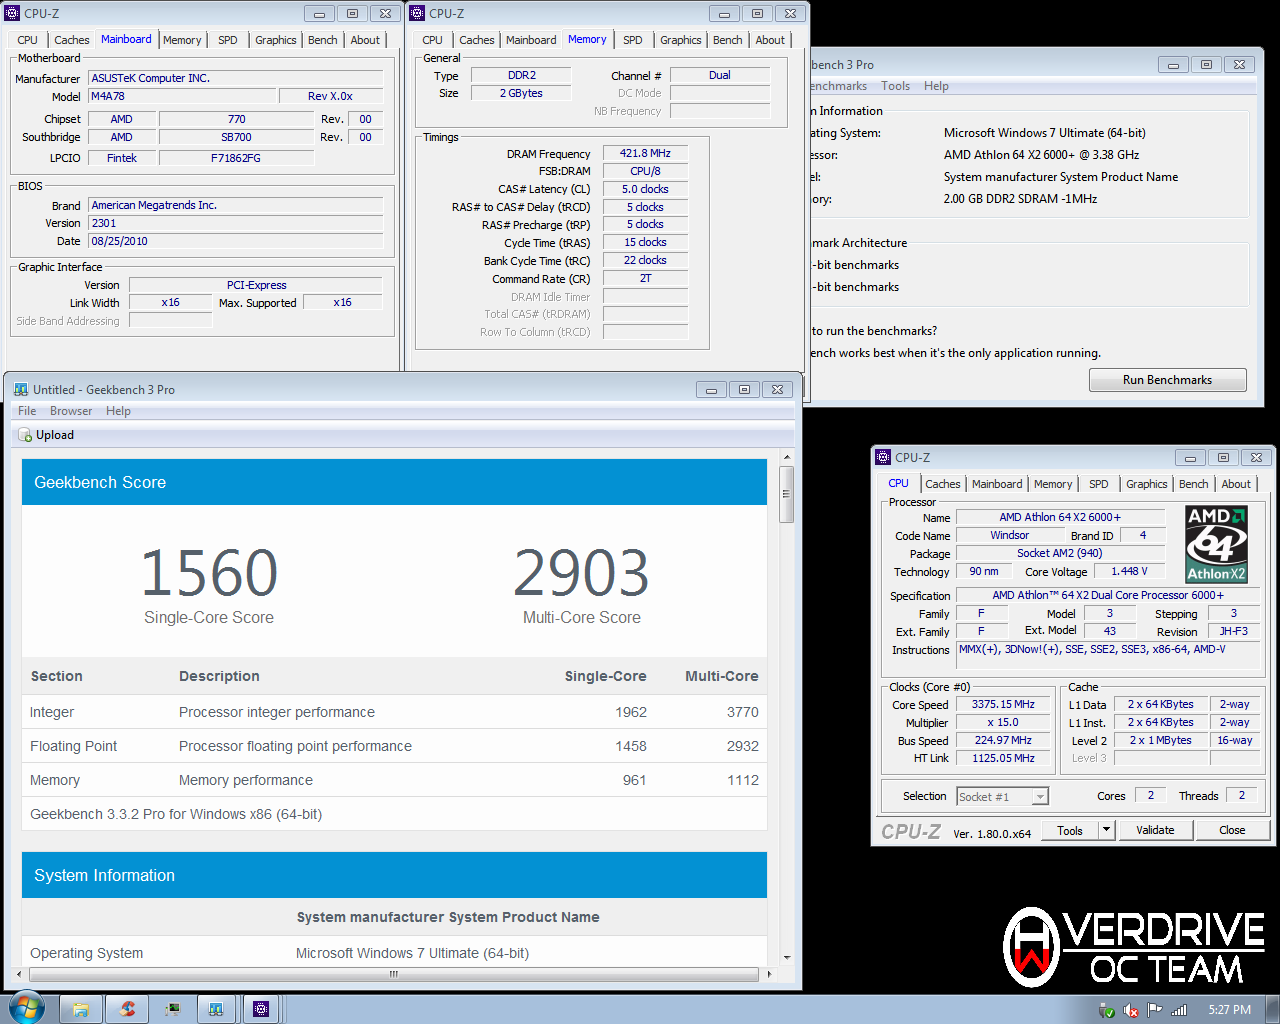Screen dimensions: 1280x1024
Task: Click the Core Speed value 3375.15 MHz
Action: [1003, 704]
